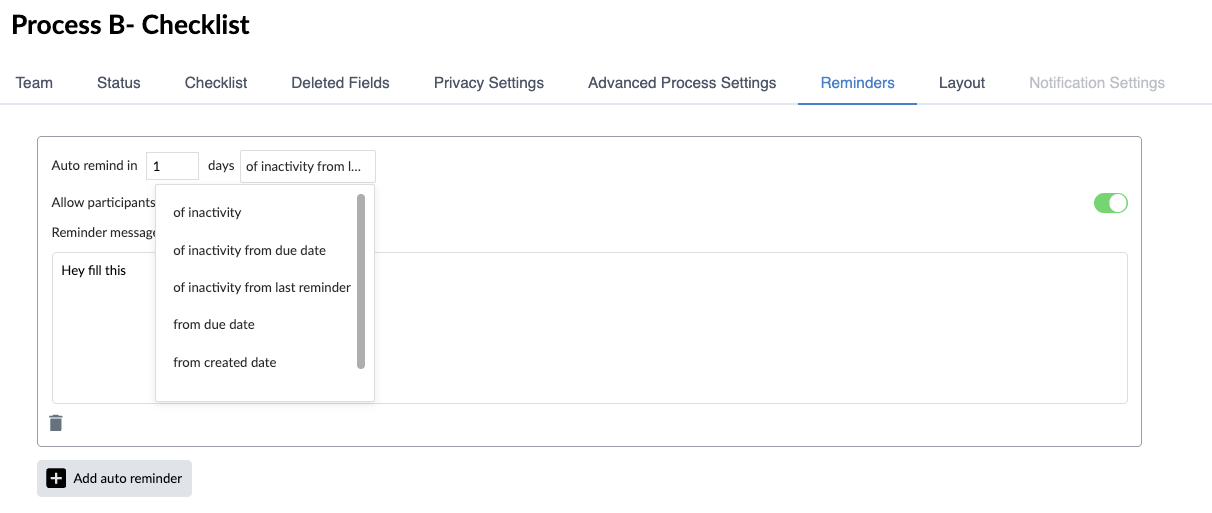
Task: Click the plus icon for adding reminder
Action: tap(57, 478)
